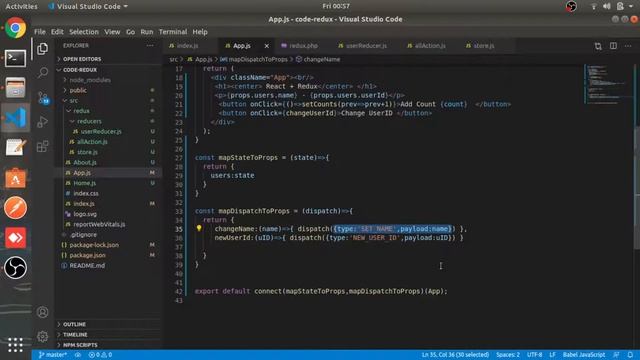640x360 pixels.
Task: Open the Source Control view
Action: 42,98
